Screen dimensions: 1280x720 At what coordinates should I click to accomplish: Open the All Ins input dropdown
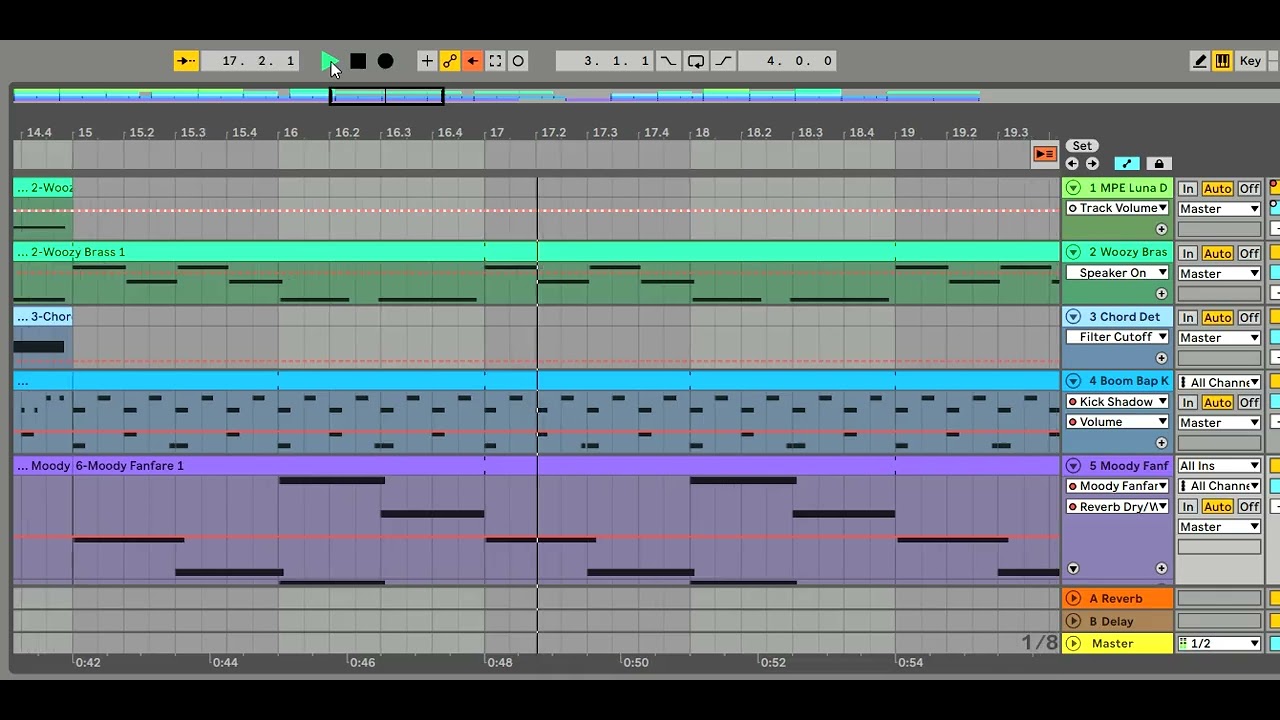1219,466
